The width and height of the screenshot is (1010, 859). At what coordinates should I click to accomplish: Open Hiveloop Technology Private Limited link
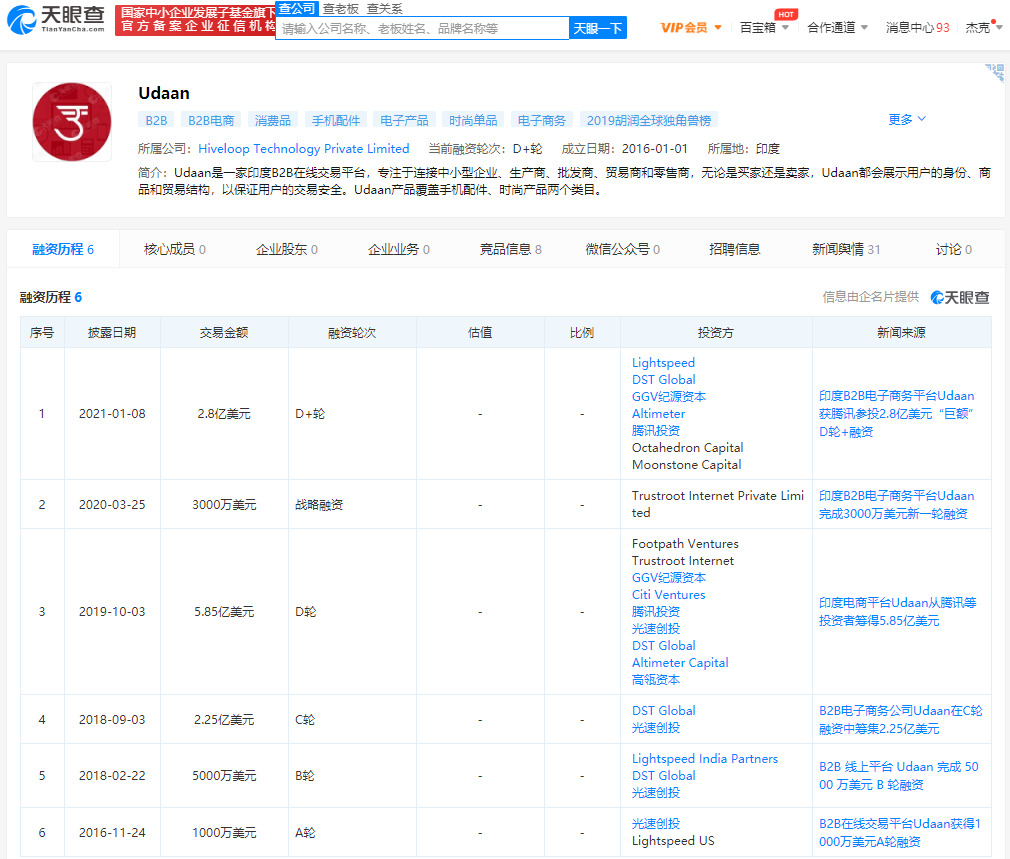[303, 149]
